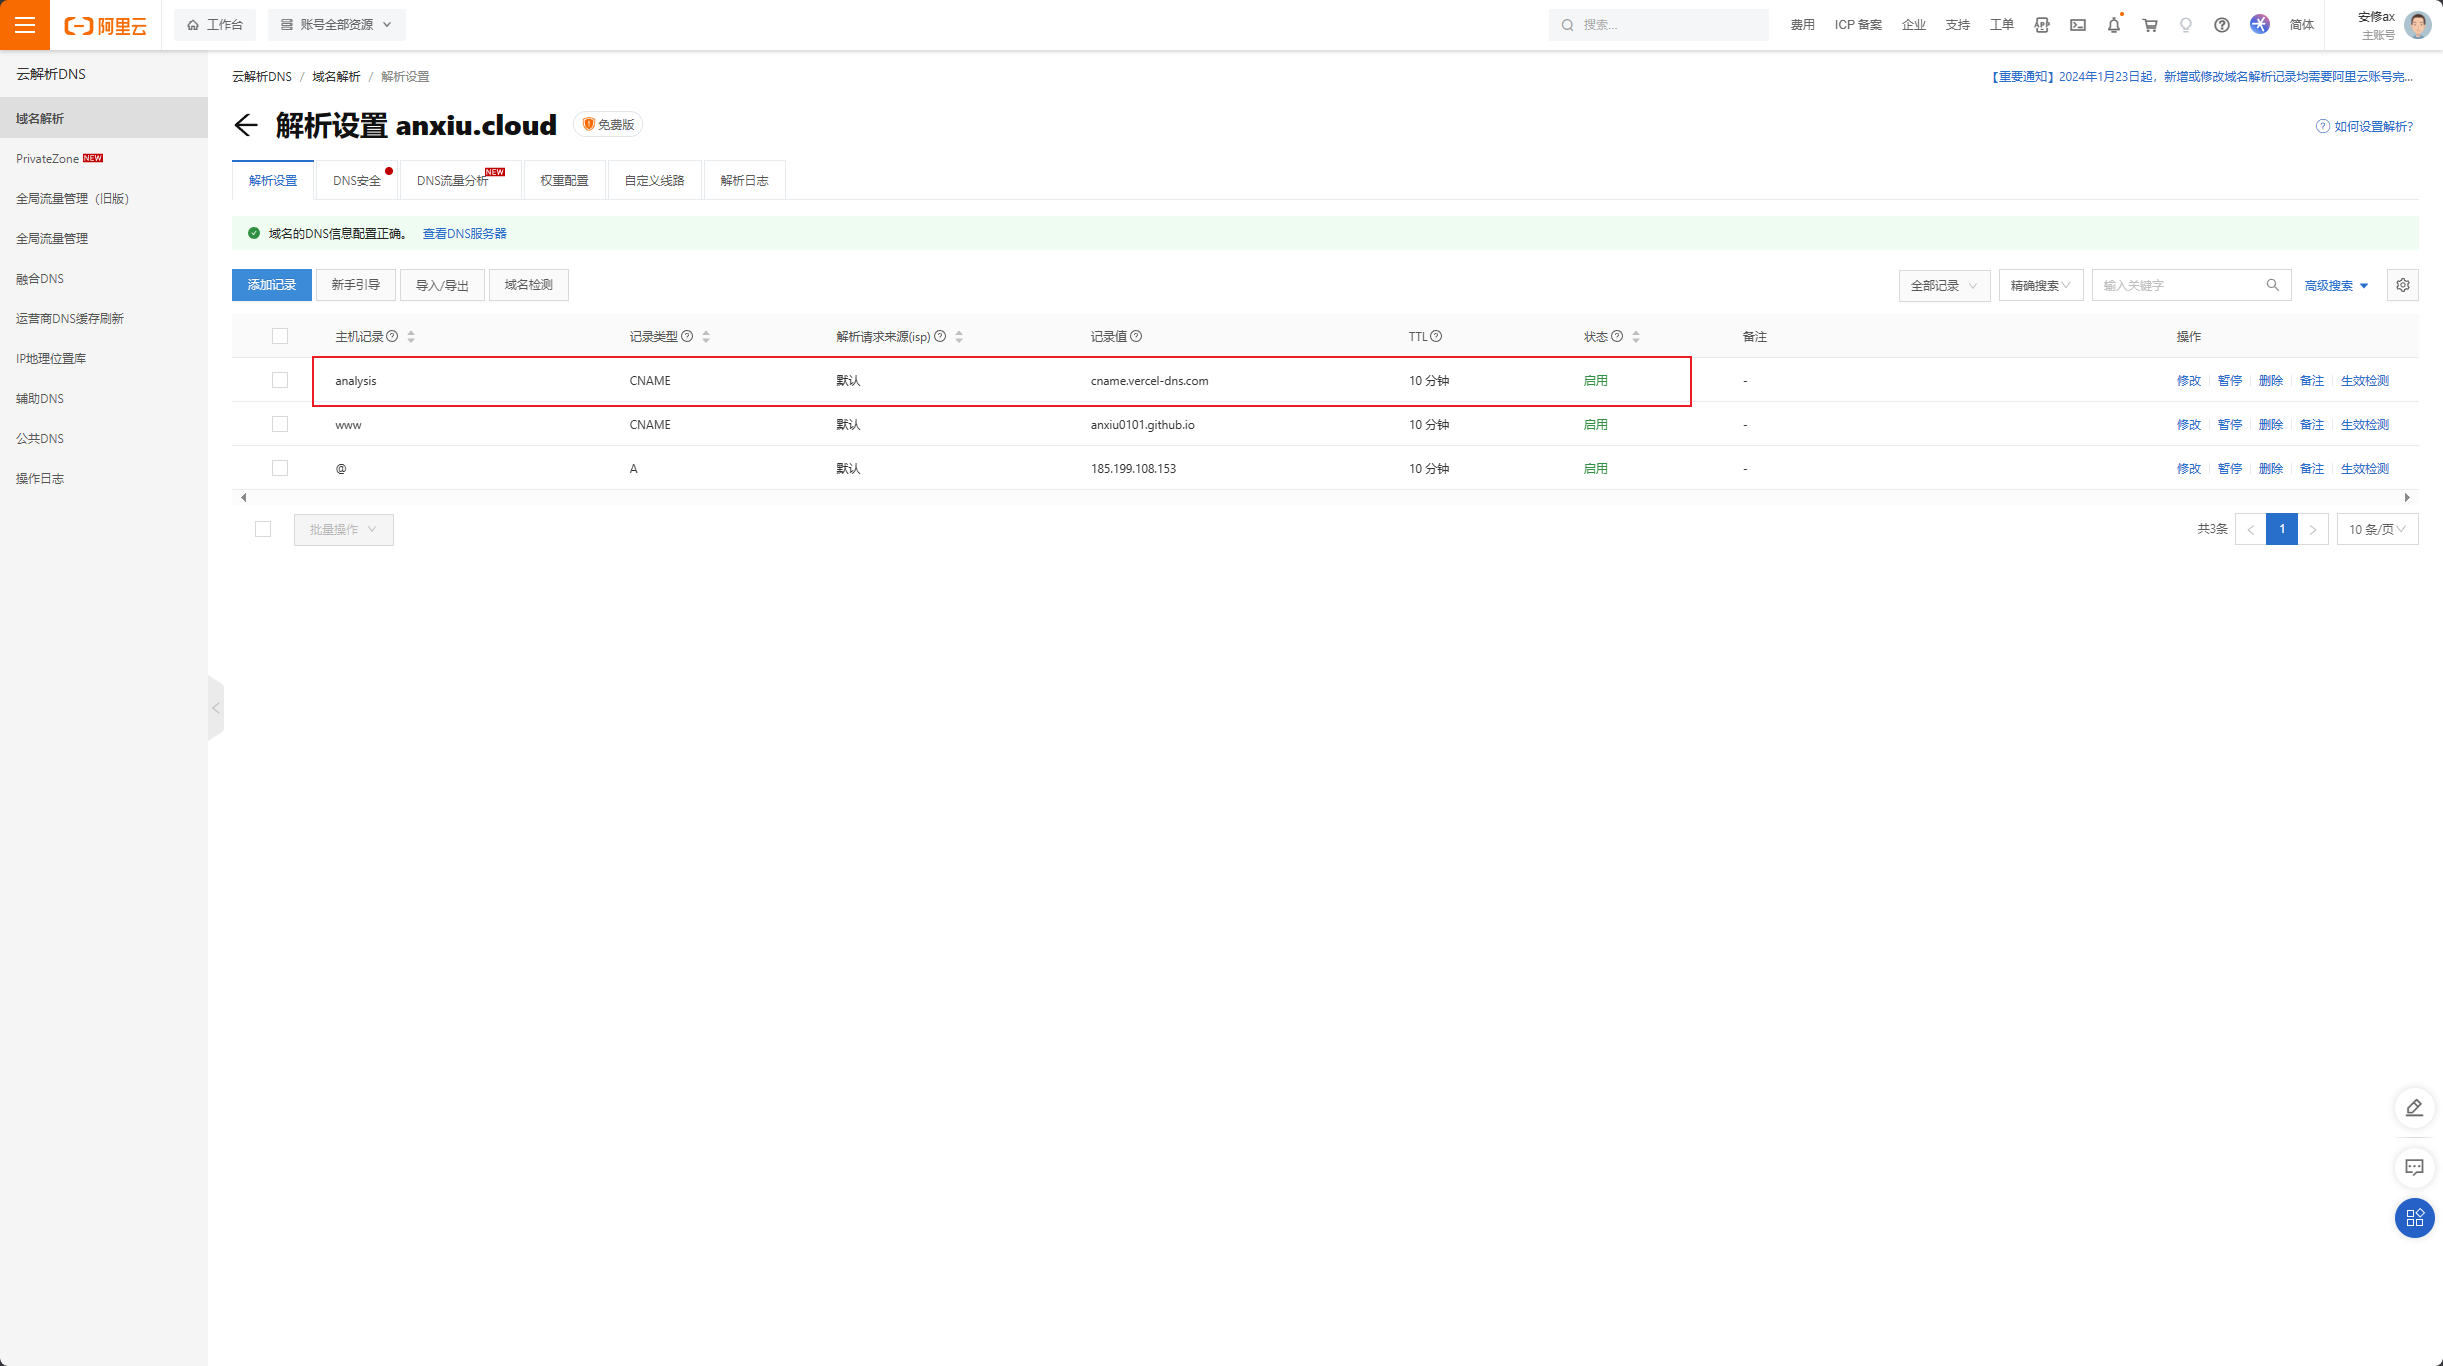The width and height of the screenshot is (2443, 1366).
Task: Click the blue apps grid button
Action: pyautogui.click(x=2414, y=1218)
